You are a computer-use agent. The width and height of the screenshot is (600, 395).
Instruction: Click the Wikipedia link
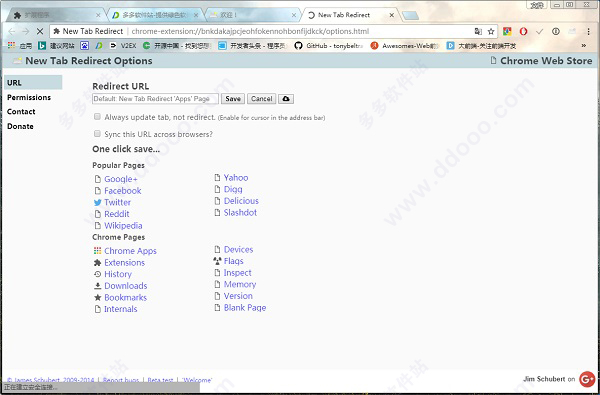coord(123,226)
